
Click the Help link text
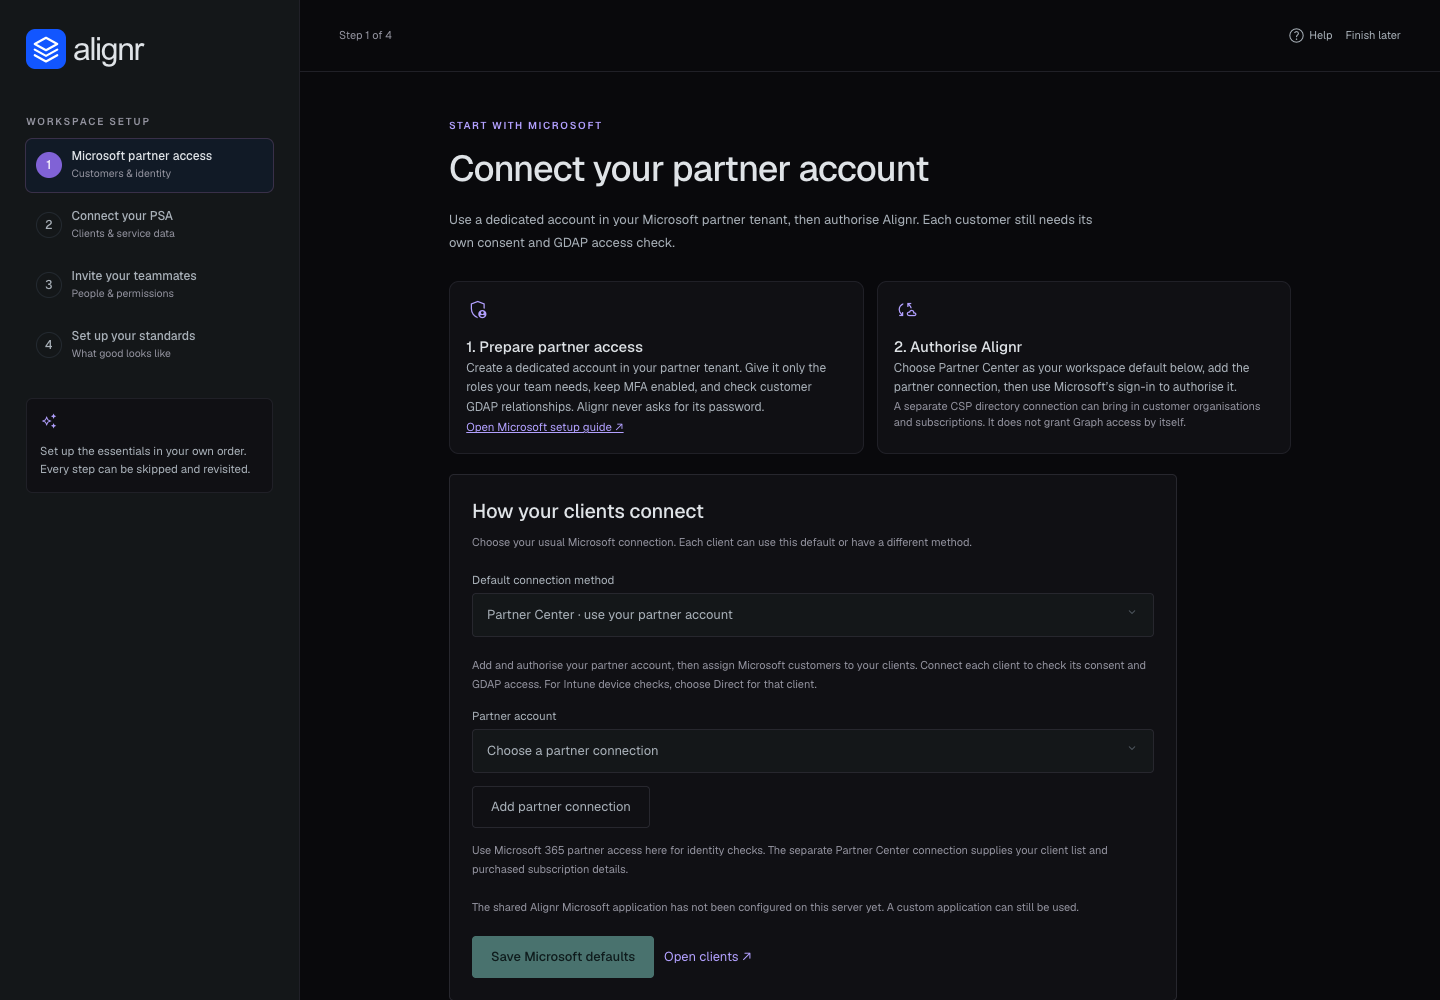tap(1321, 35)
